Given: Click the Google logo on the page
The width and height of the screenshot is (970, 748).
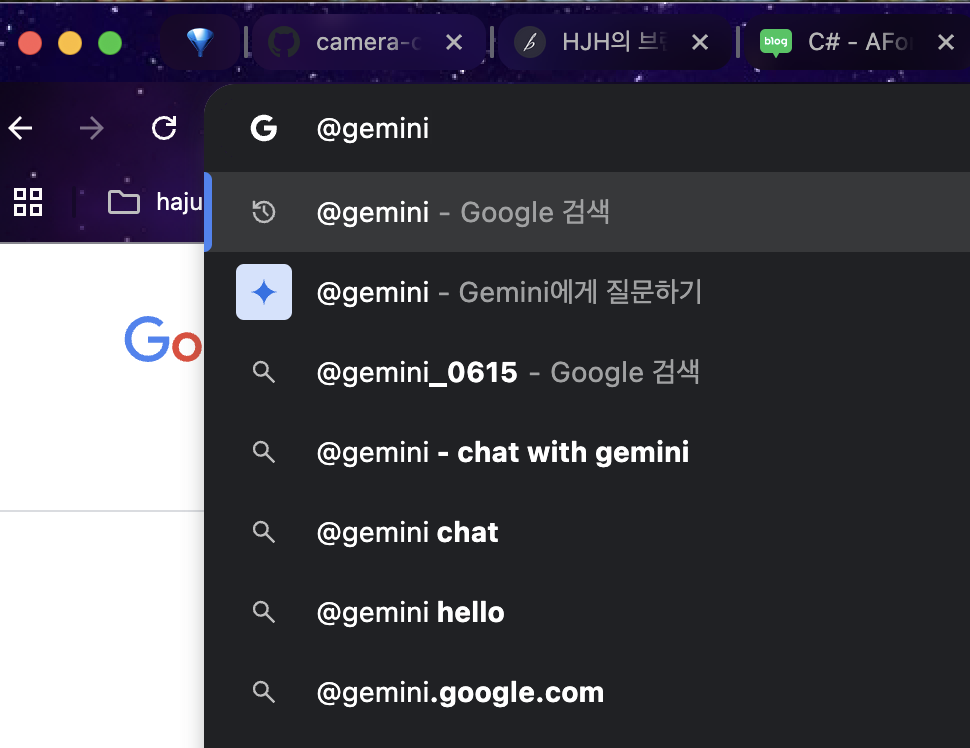Looking at the screenshot, I should (164, 340).
